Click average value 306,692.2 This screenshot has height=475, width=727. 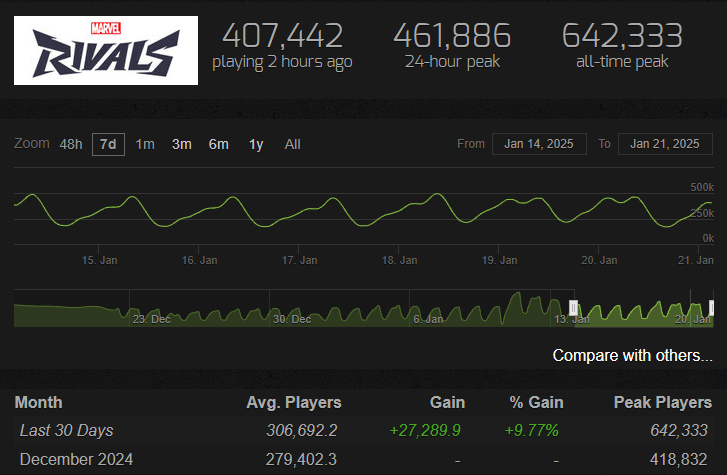(302, 430)
